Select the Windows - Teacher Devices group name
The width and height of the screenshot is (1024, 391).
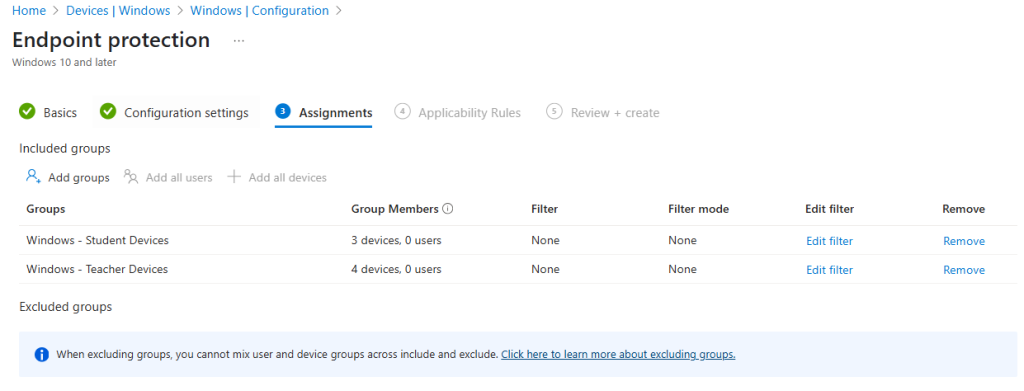(x=97, y=269)
